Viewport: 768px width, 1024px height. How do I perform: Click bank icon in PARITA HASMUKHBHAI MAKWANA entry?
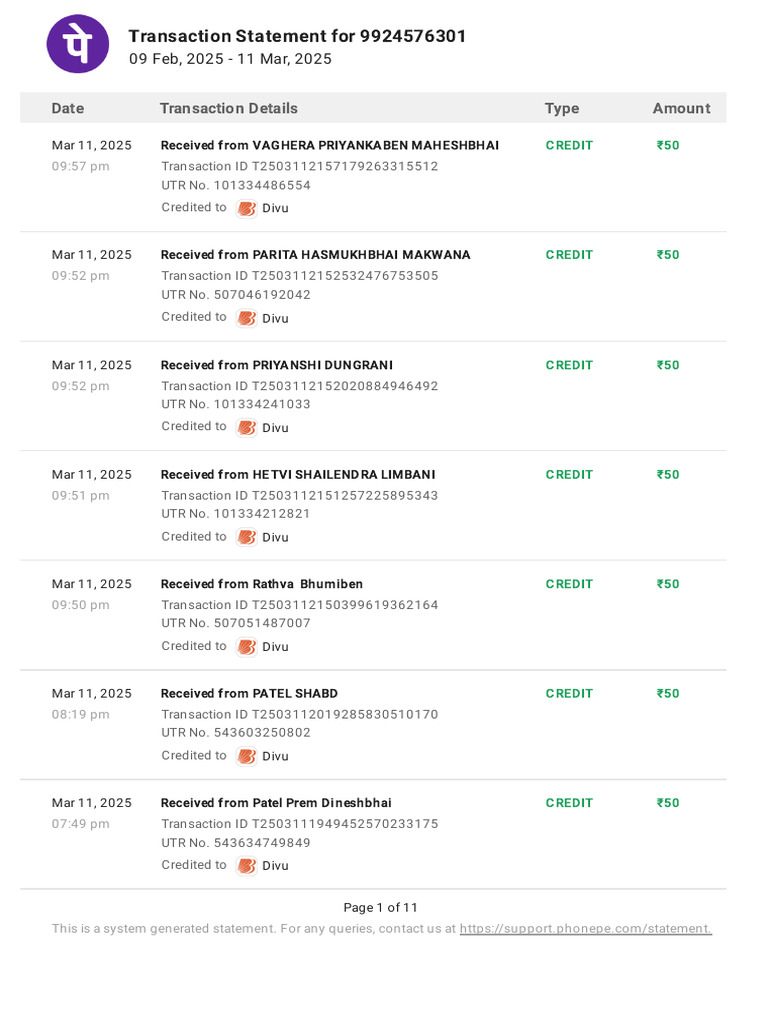click(246, 318)
